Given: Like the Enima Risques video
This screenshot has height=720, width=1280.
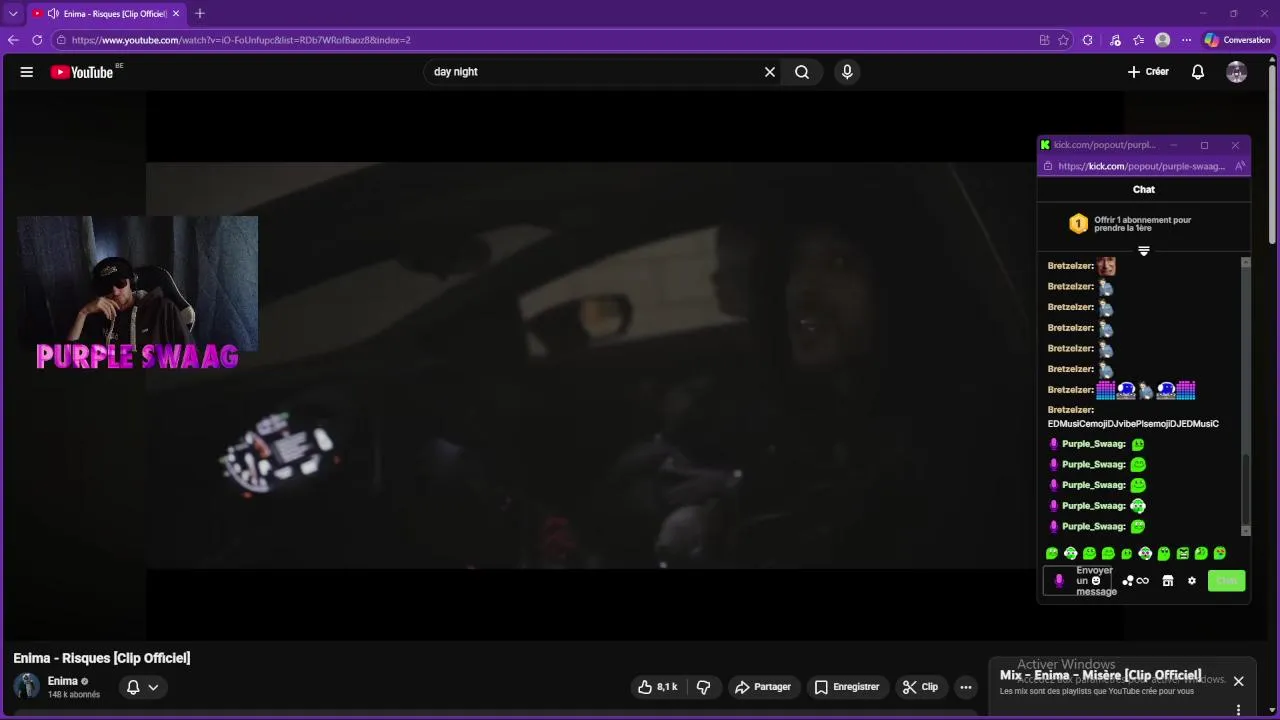Looking at the screenshot, I should (657, 687).
